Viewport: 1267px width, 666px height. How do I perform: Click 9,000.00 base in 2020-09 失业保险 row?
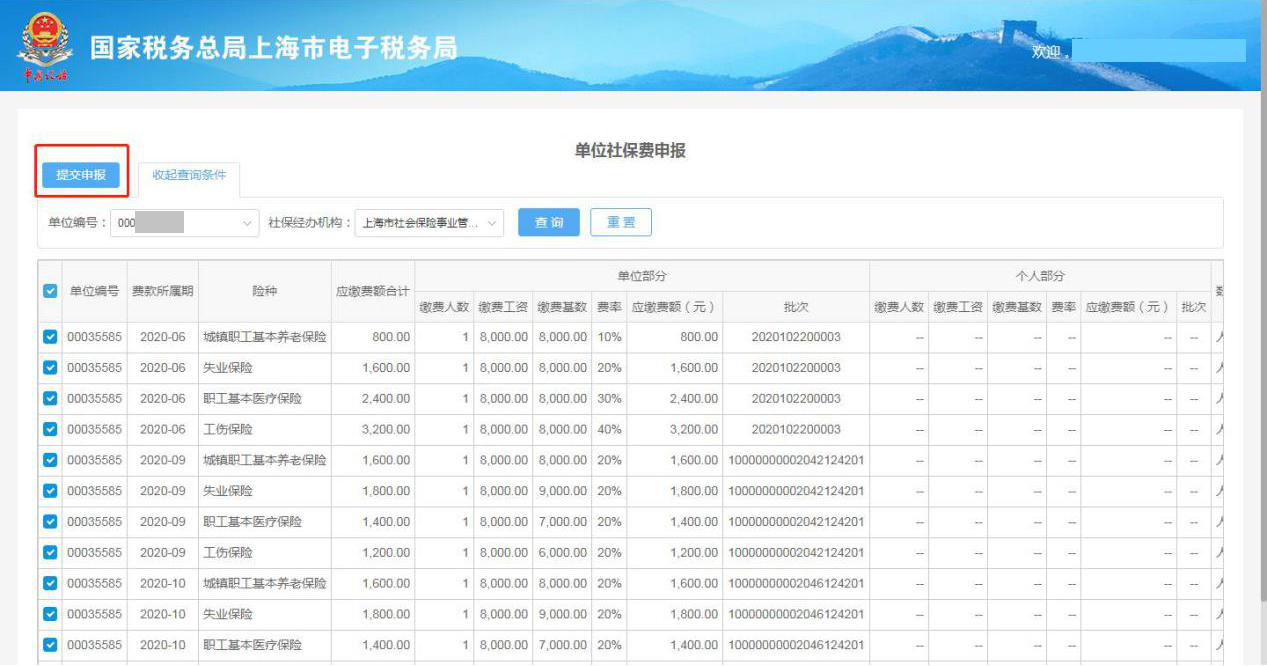coord(562,491)
